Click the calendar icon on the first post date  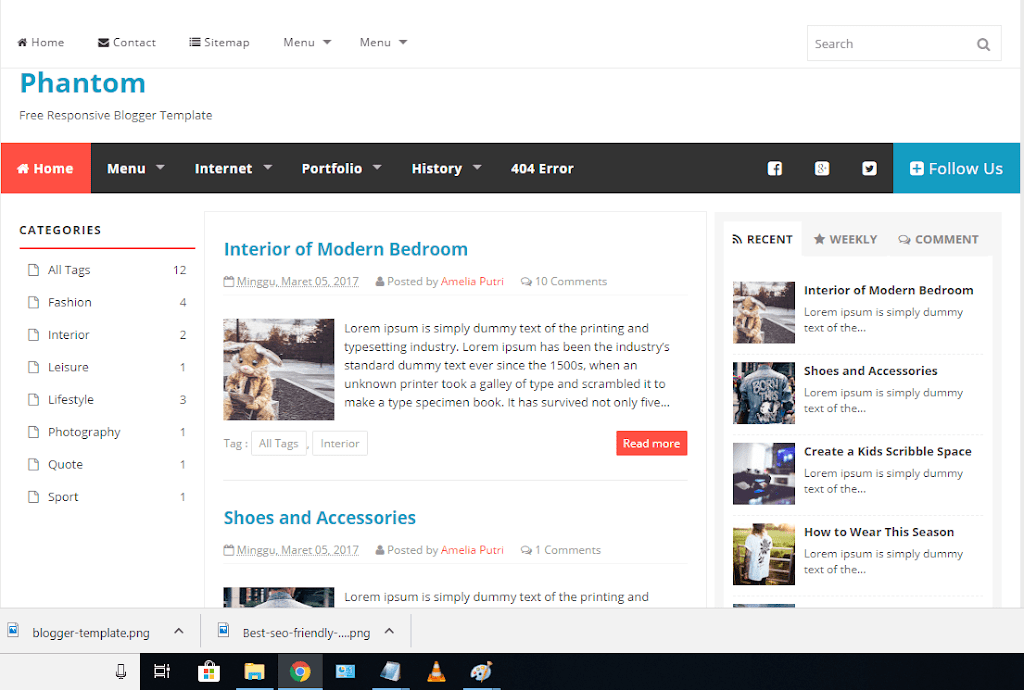pos(228,281)
